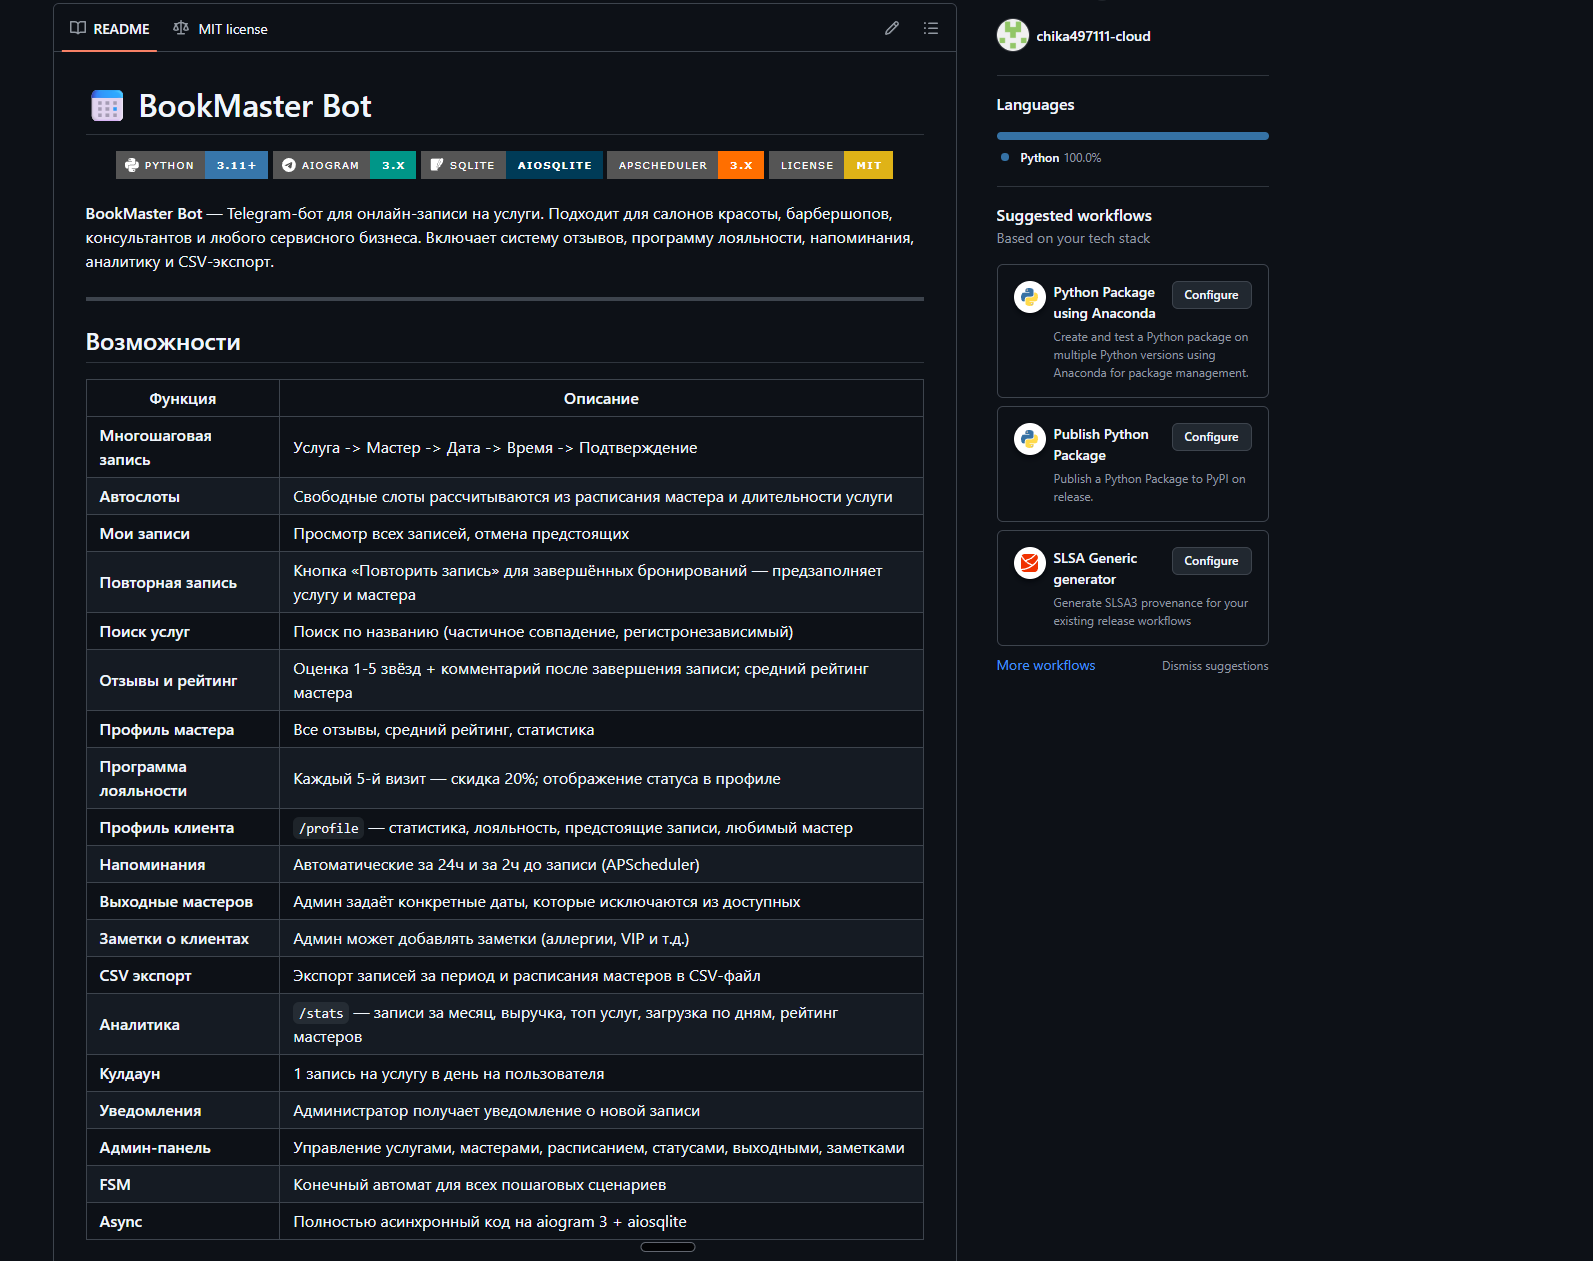The height and width of the screenshot is (1261, 1593).
Task: Click the Многошаговая запись table cell
Action: pyautogui.click(x=183, y=447)
